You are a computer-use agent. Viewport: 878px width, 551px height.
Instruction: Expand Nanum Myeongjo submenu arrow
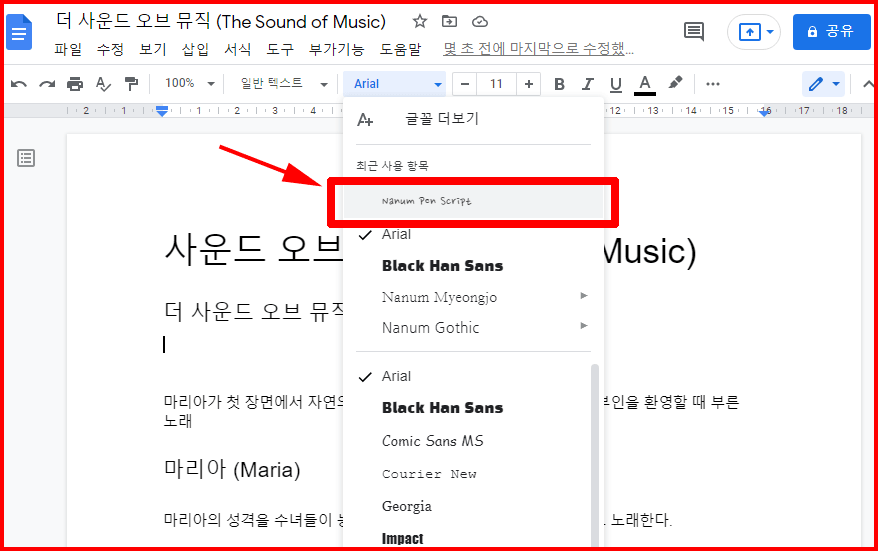pyautogui.click(x=584, y=296)
